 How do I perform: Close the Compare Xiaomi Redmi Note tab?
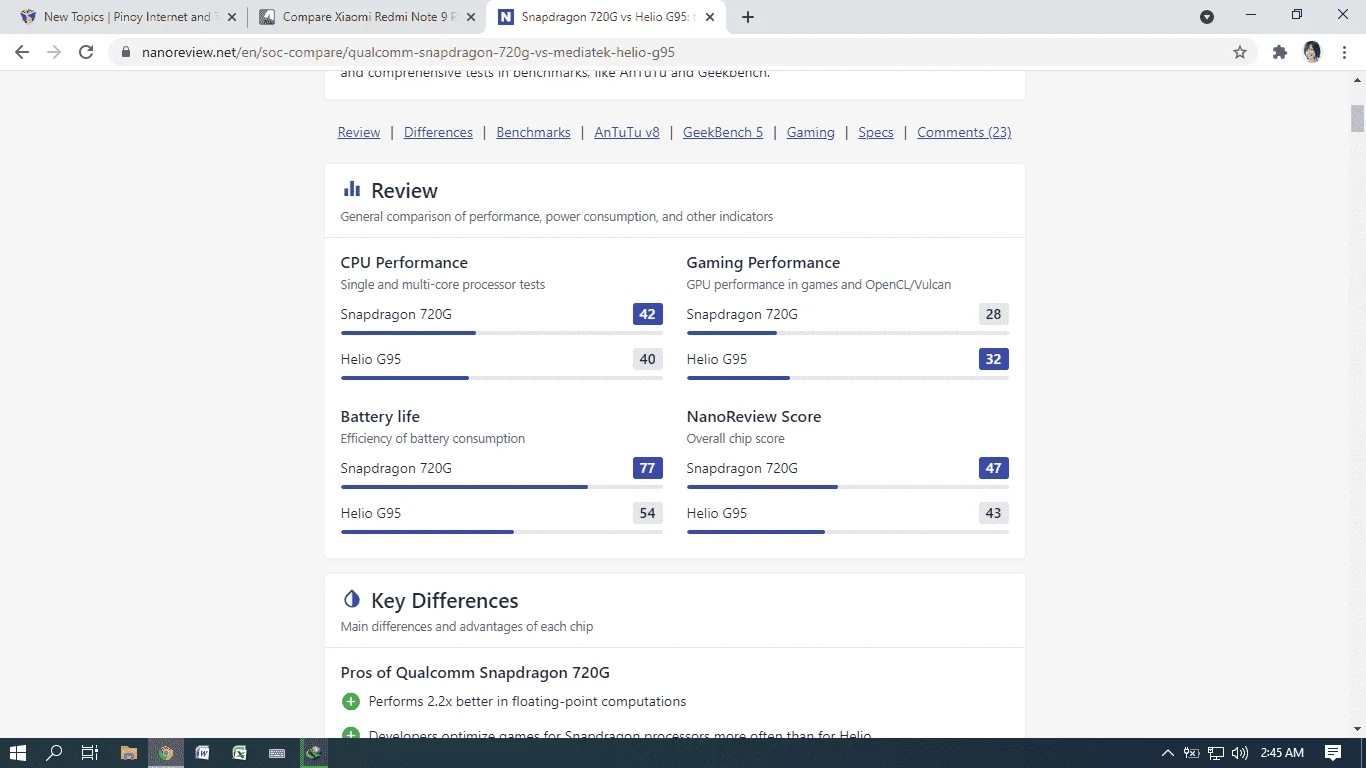[471, 17]
